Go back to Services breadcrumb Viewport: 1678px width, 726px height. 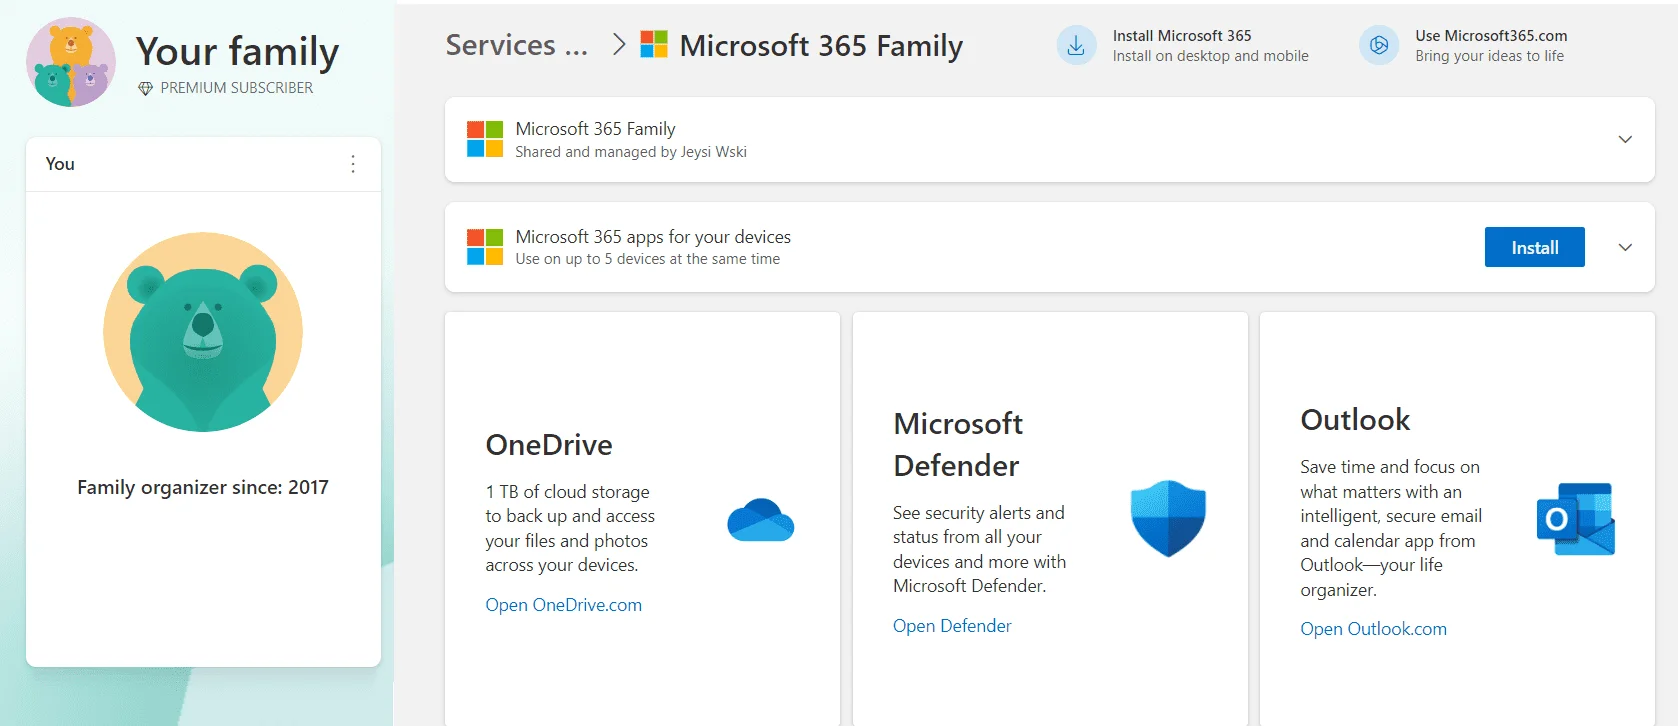click(x=516, y=45)
